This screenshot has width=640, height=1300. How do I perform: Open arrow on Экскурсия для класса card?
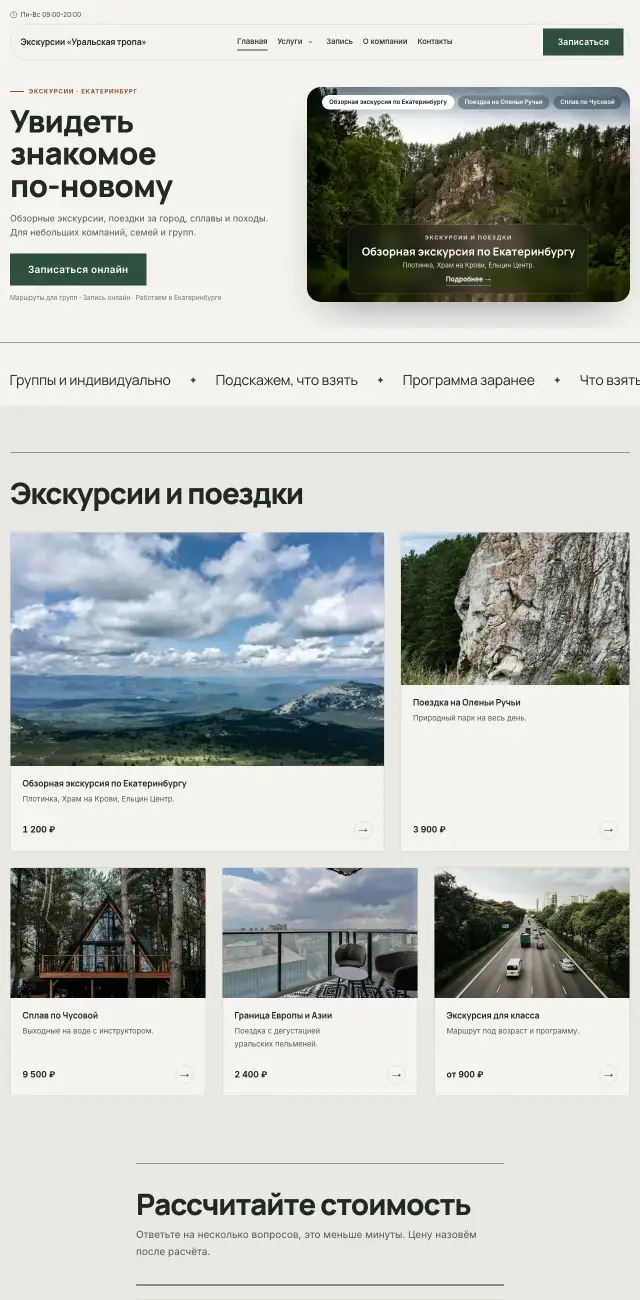click(x=608, y=1074)
